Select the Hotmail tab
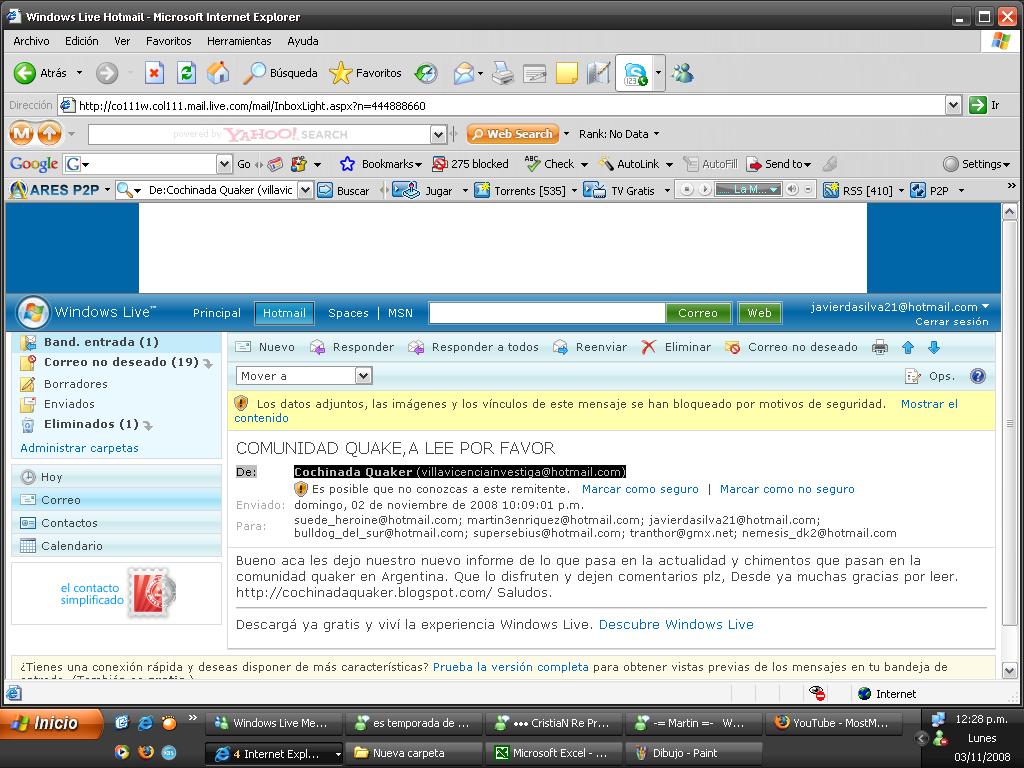The height and width of the screenshot is (768, 1024). tap(284, 313)
